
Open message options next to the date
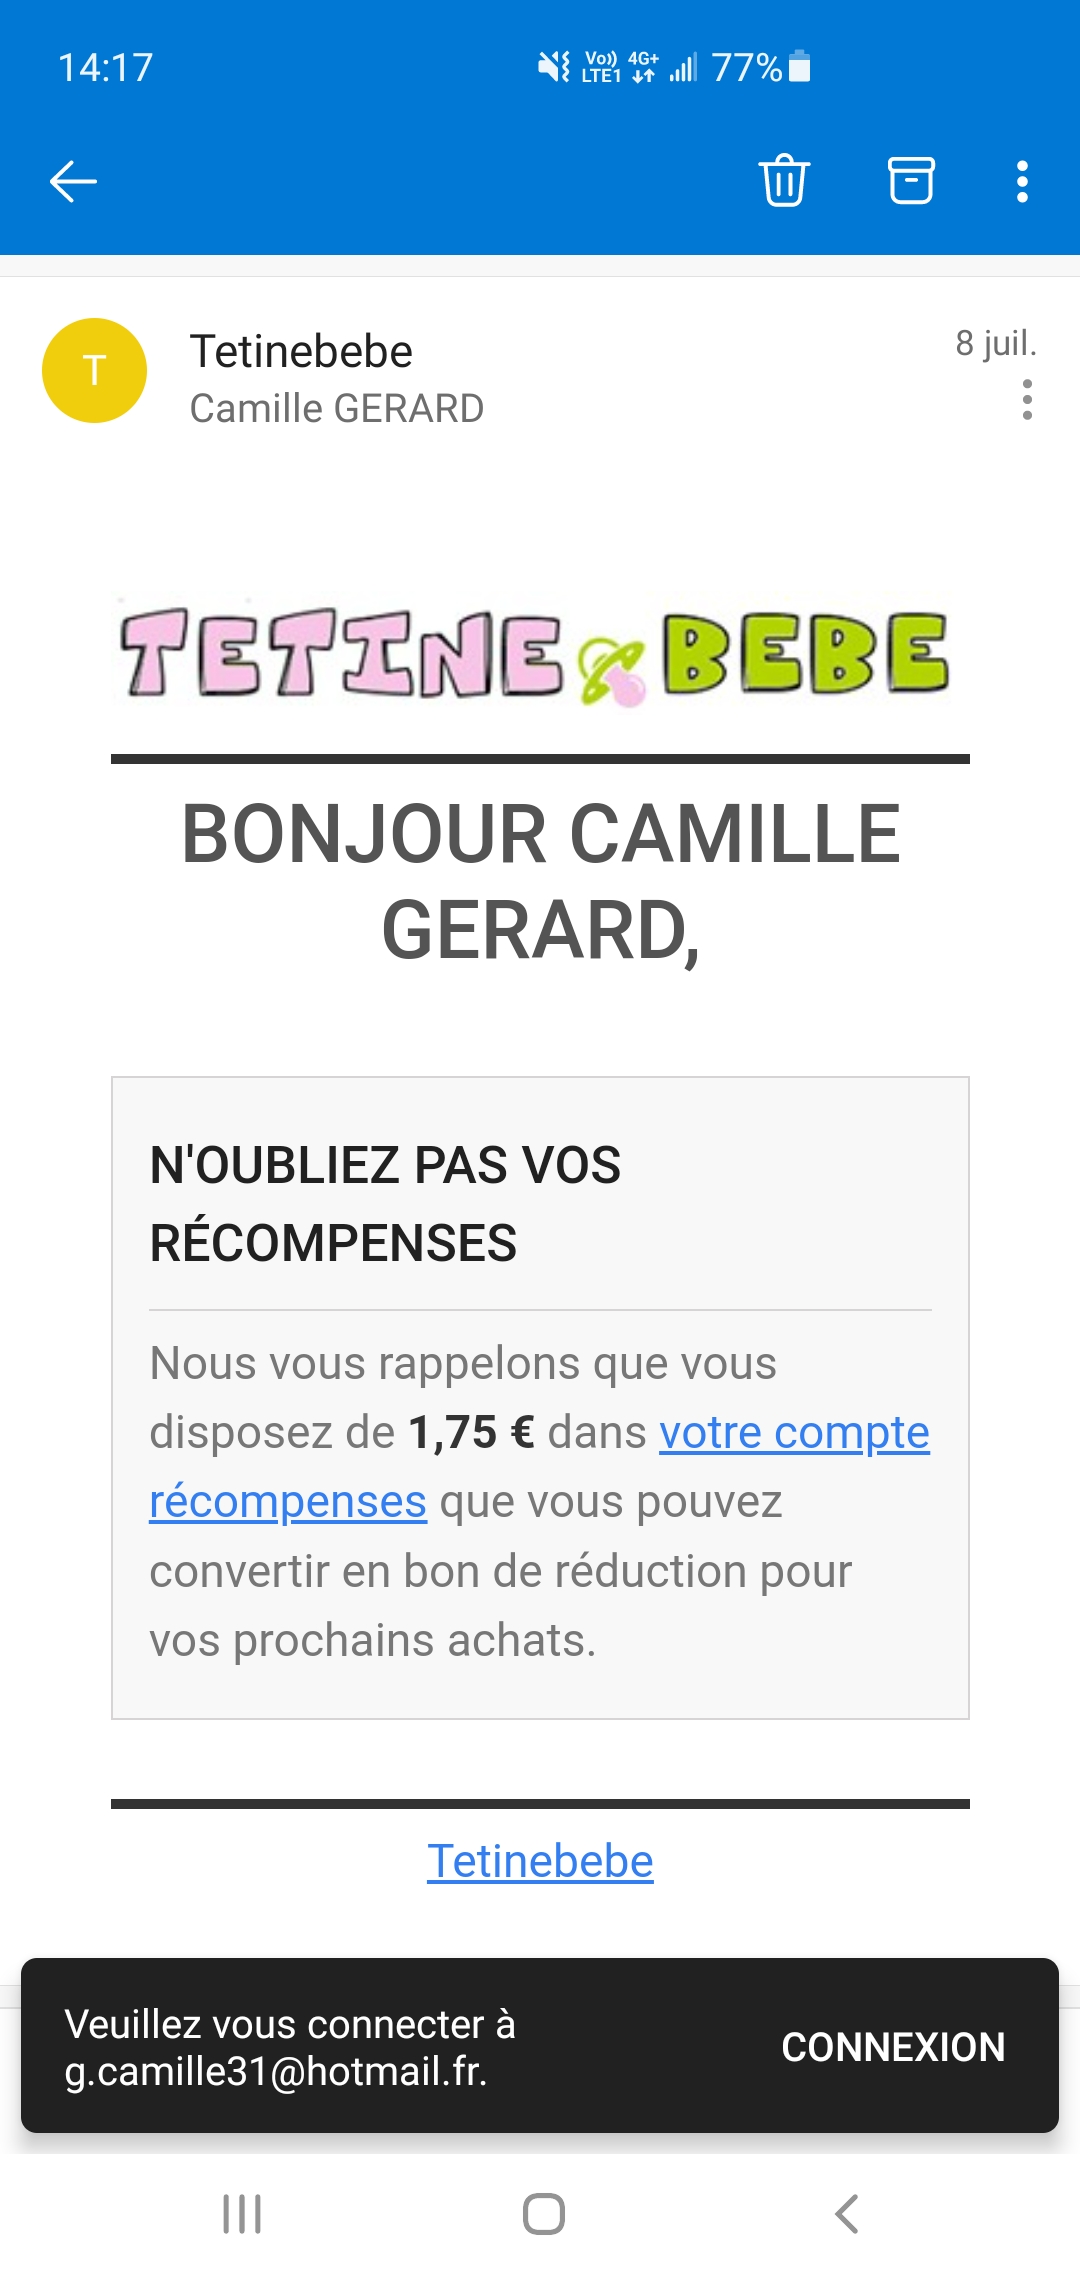[1027, 400]
